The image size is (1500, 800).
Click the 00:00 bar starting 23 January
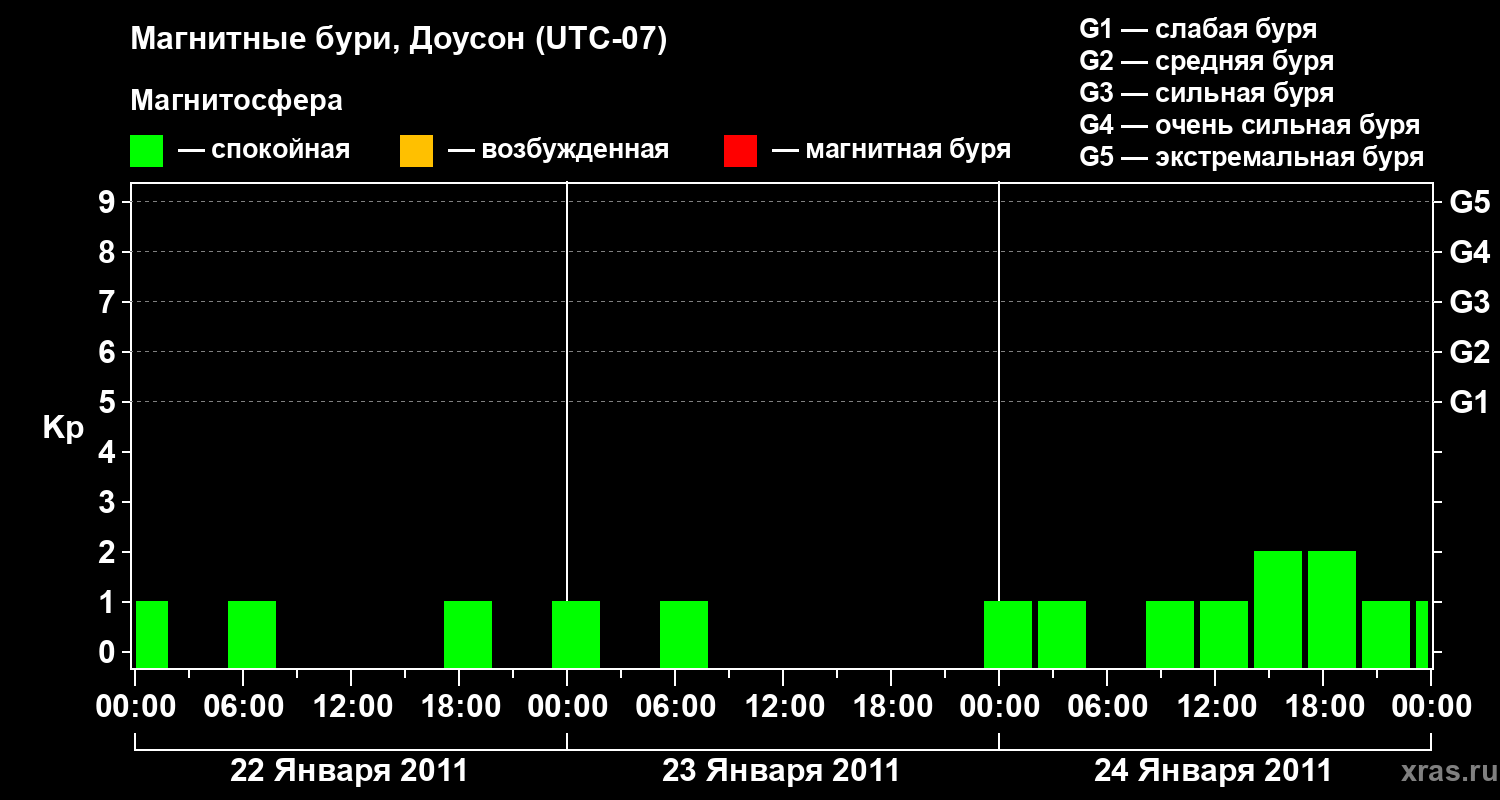[x=576, y=634]
